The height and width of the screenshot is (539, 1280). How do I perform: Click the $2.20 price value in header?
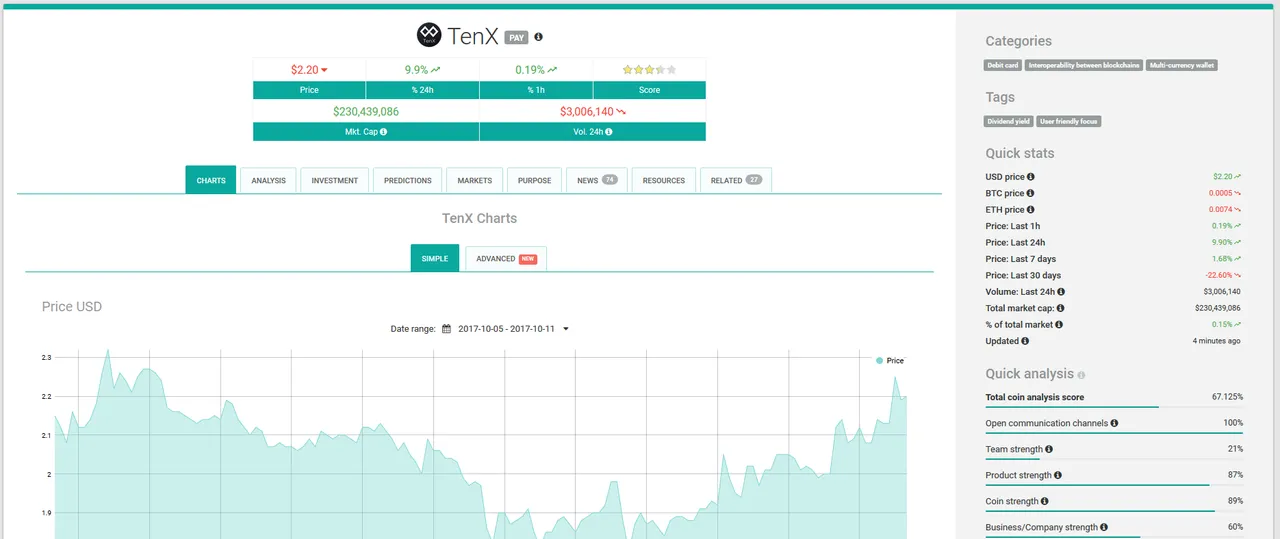tap(304, 70)
